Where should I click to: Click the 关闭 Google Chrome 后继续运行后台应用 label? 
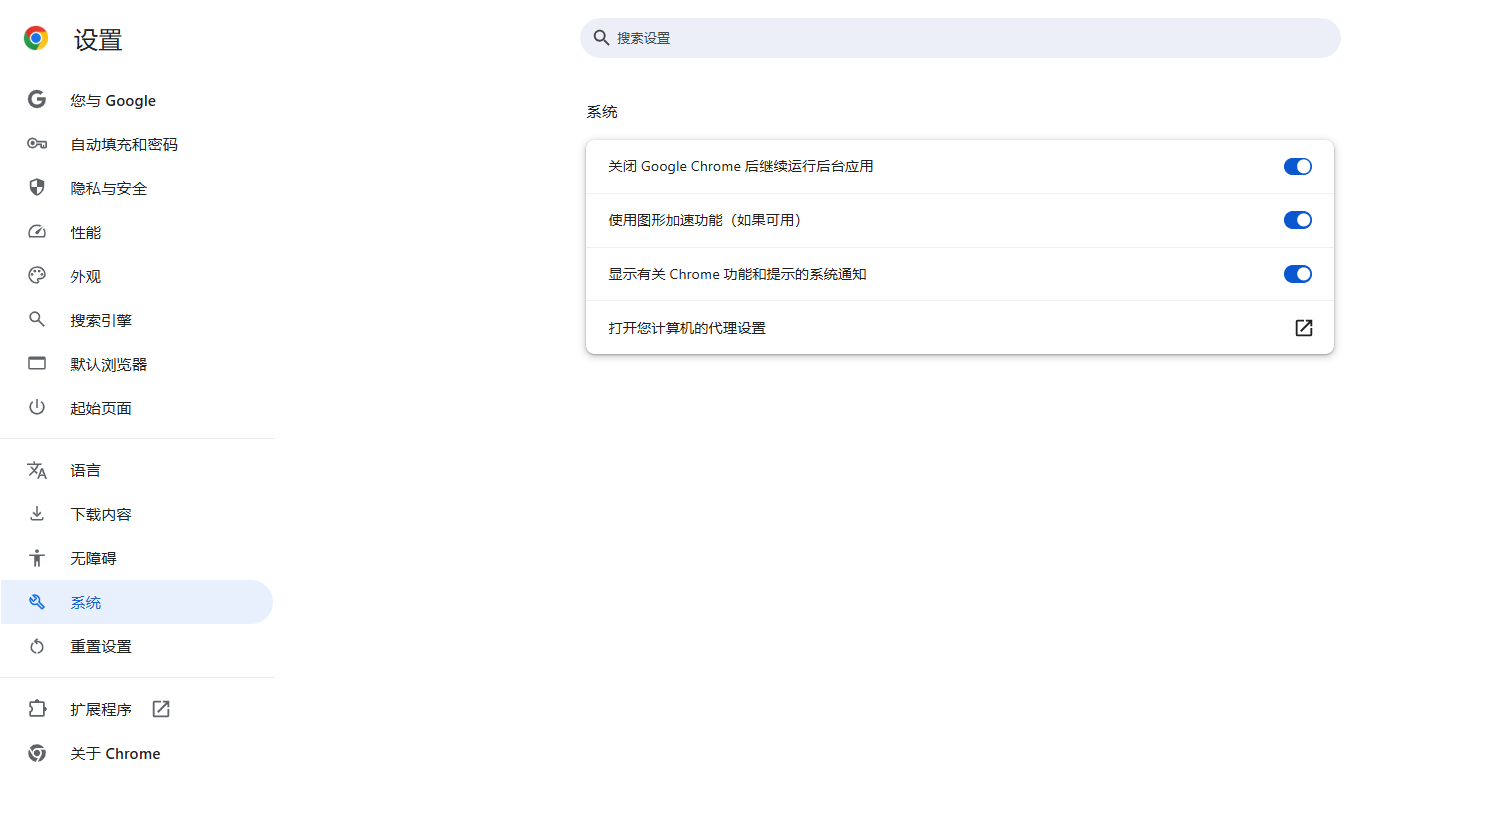(x=741, y=166)
